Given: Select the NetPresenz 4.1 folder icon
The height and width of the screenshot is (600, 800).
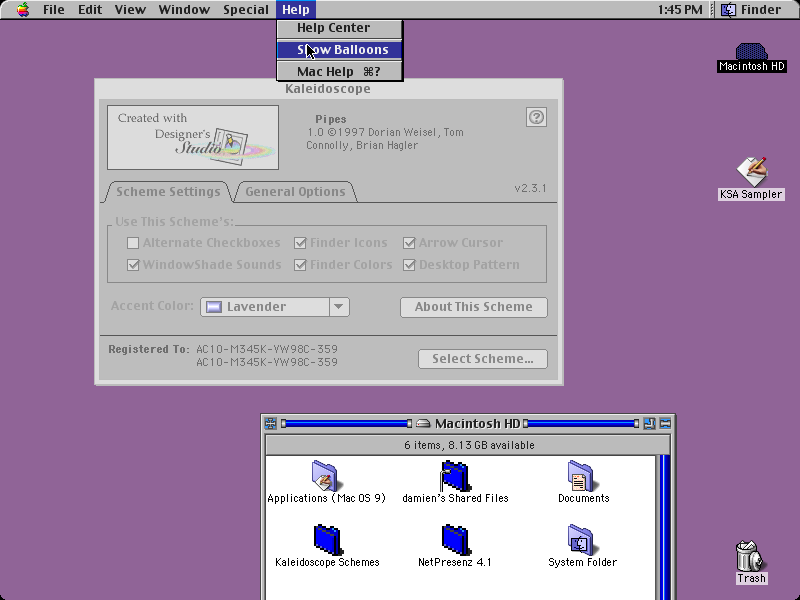Looking at the screenshot, I should point(455,540).
